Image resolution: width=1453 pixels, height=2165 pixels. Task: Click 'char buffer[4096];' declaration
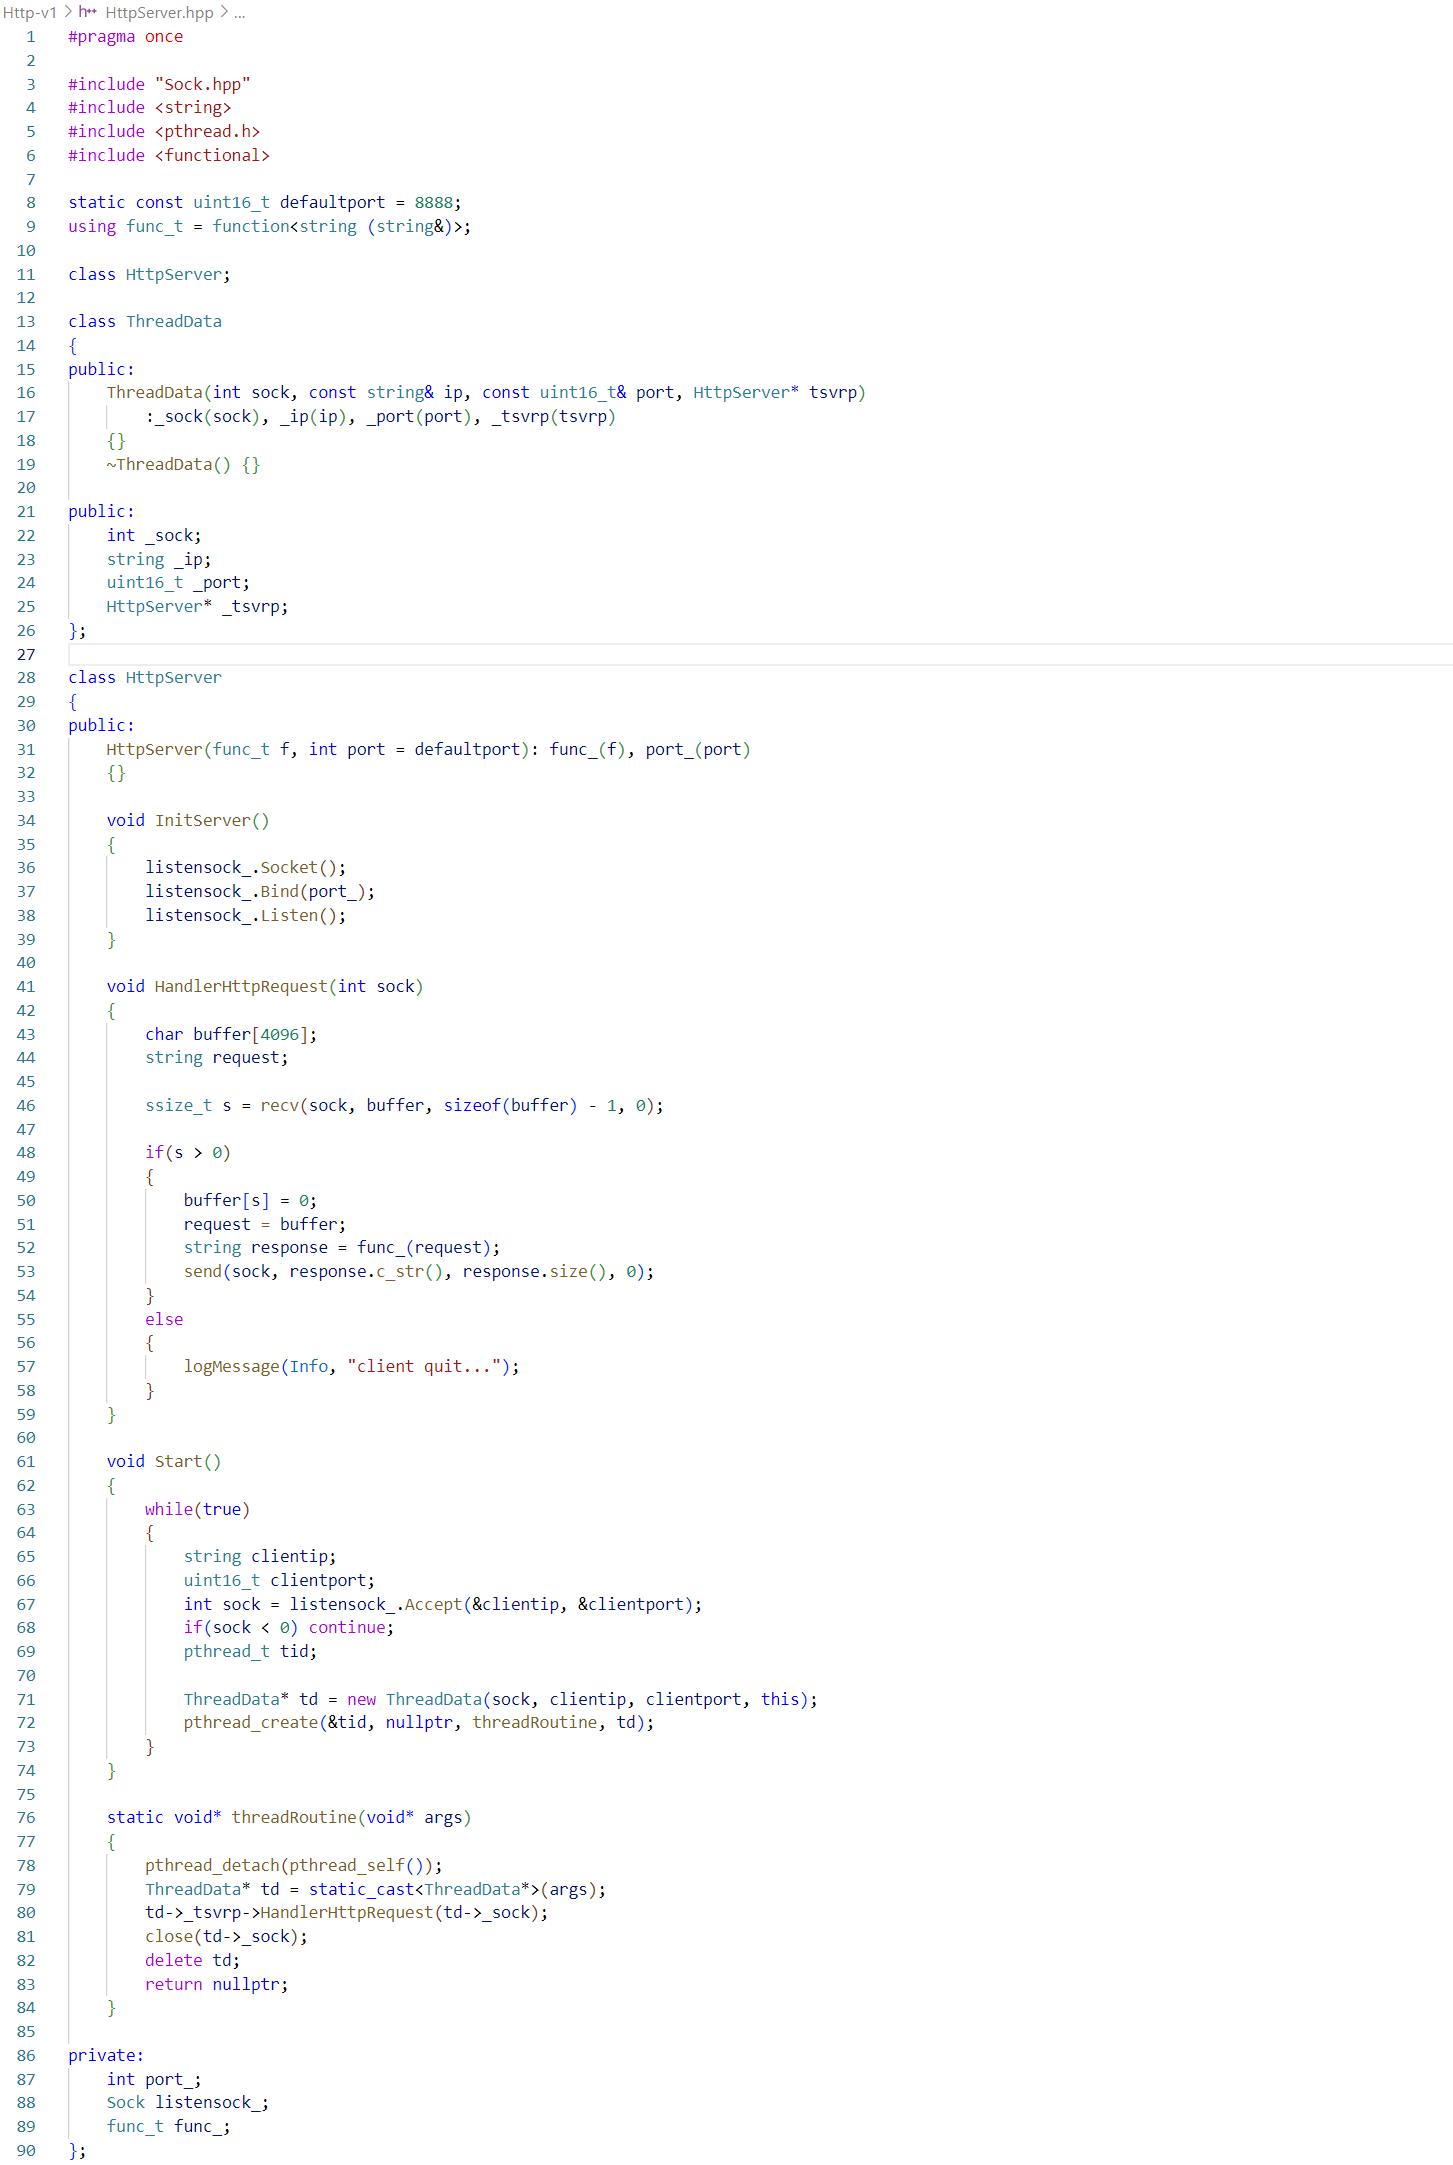tap(231, 1035)
